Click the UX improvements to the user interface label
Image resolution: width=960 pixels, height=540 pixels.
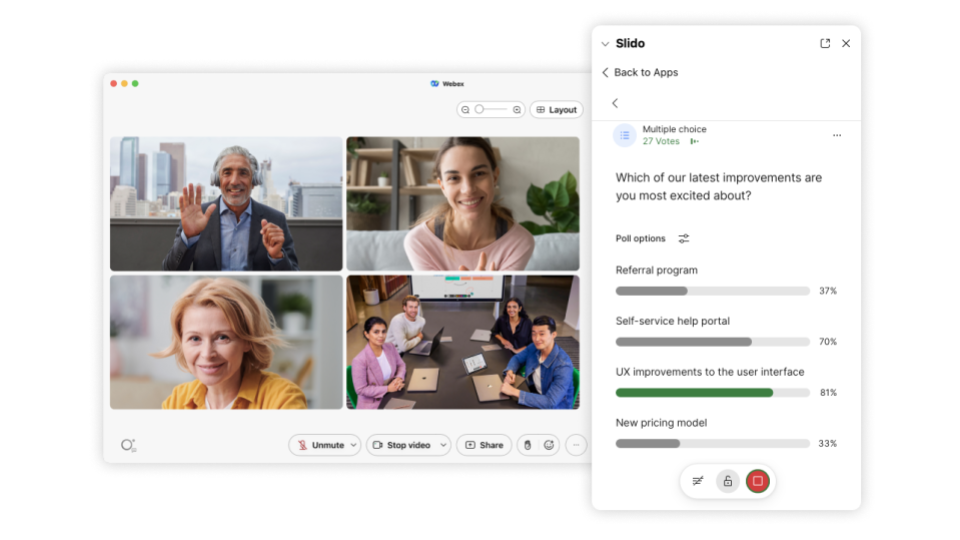(710, 372)
